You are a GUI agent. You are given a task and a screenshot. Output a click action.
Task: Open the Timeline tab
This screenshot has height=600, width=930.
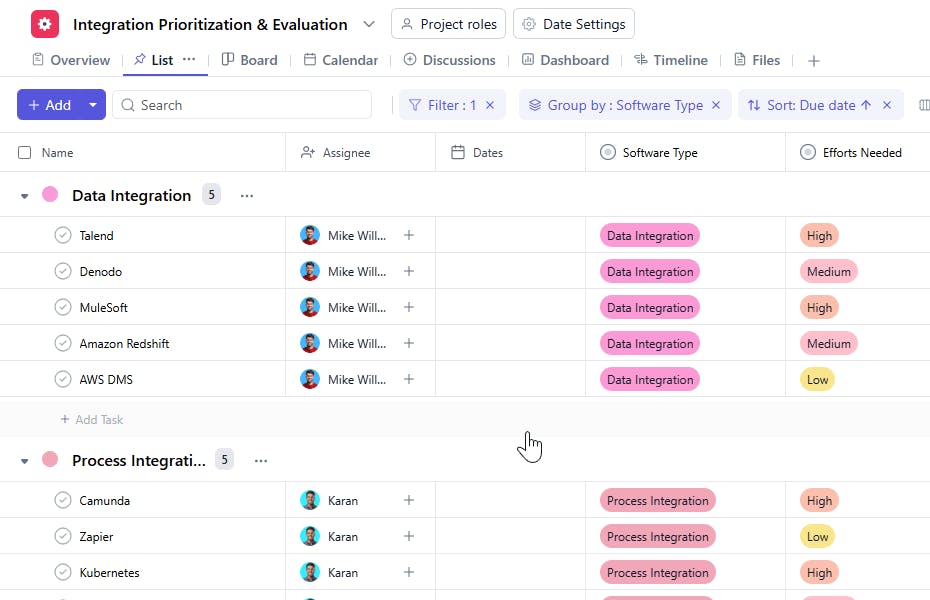[x=670, y=60]
